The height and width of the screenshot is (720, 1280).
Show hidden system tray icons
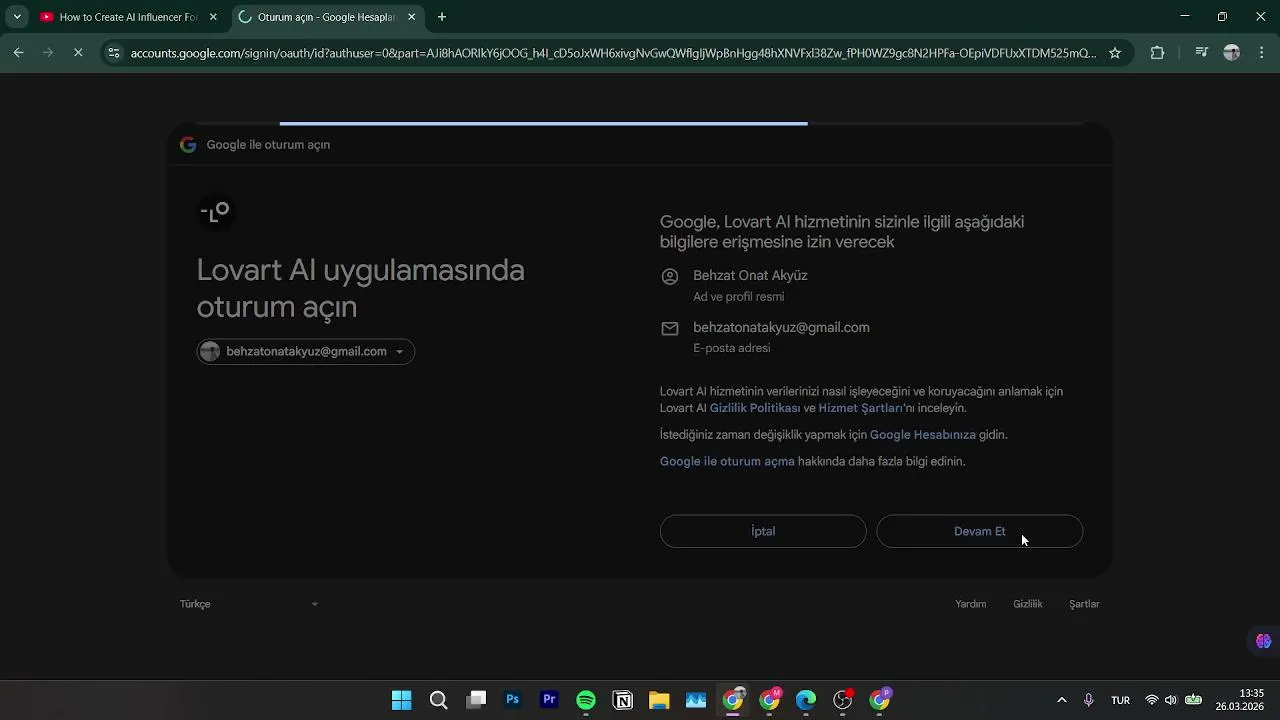pyautogui.click(x=1061, y=700)
